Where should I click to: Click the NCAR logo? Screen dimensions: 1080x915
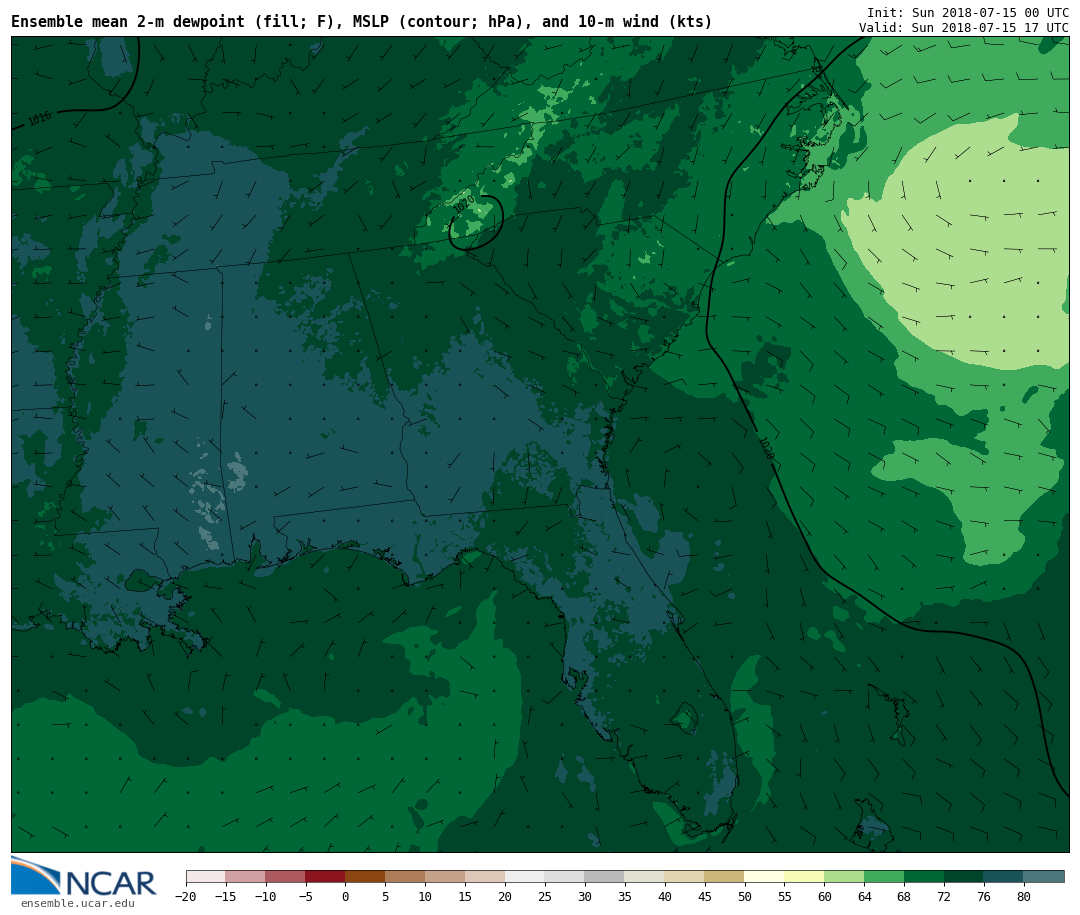tap(84, 877)
